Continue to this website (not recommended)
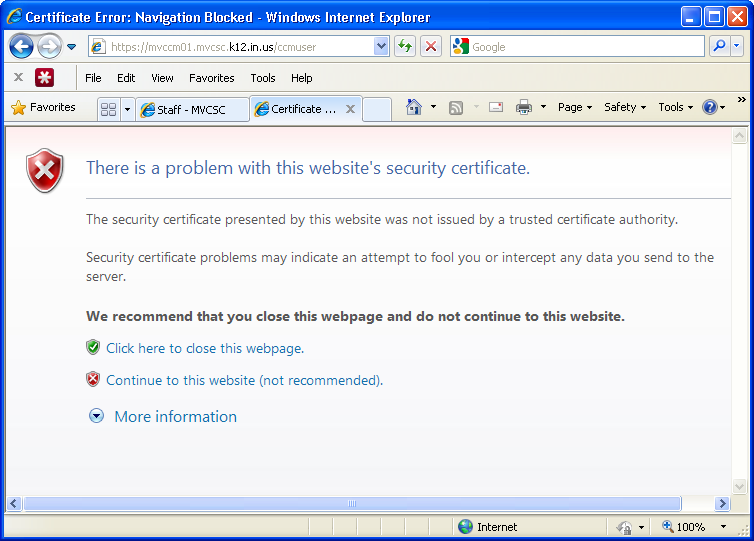The image size is (754, 541). coord(244,380)
